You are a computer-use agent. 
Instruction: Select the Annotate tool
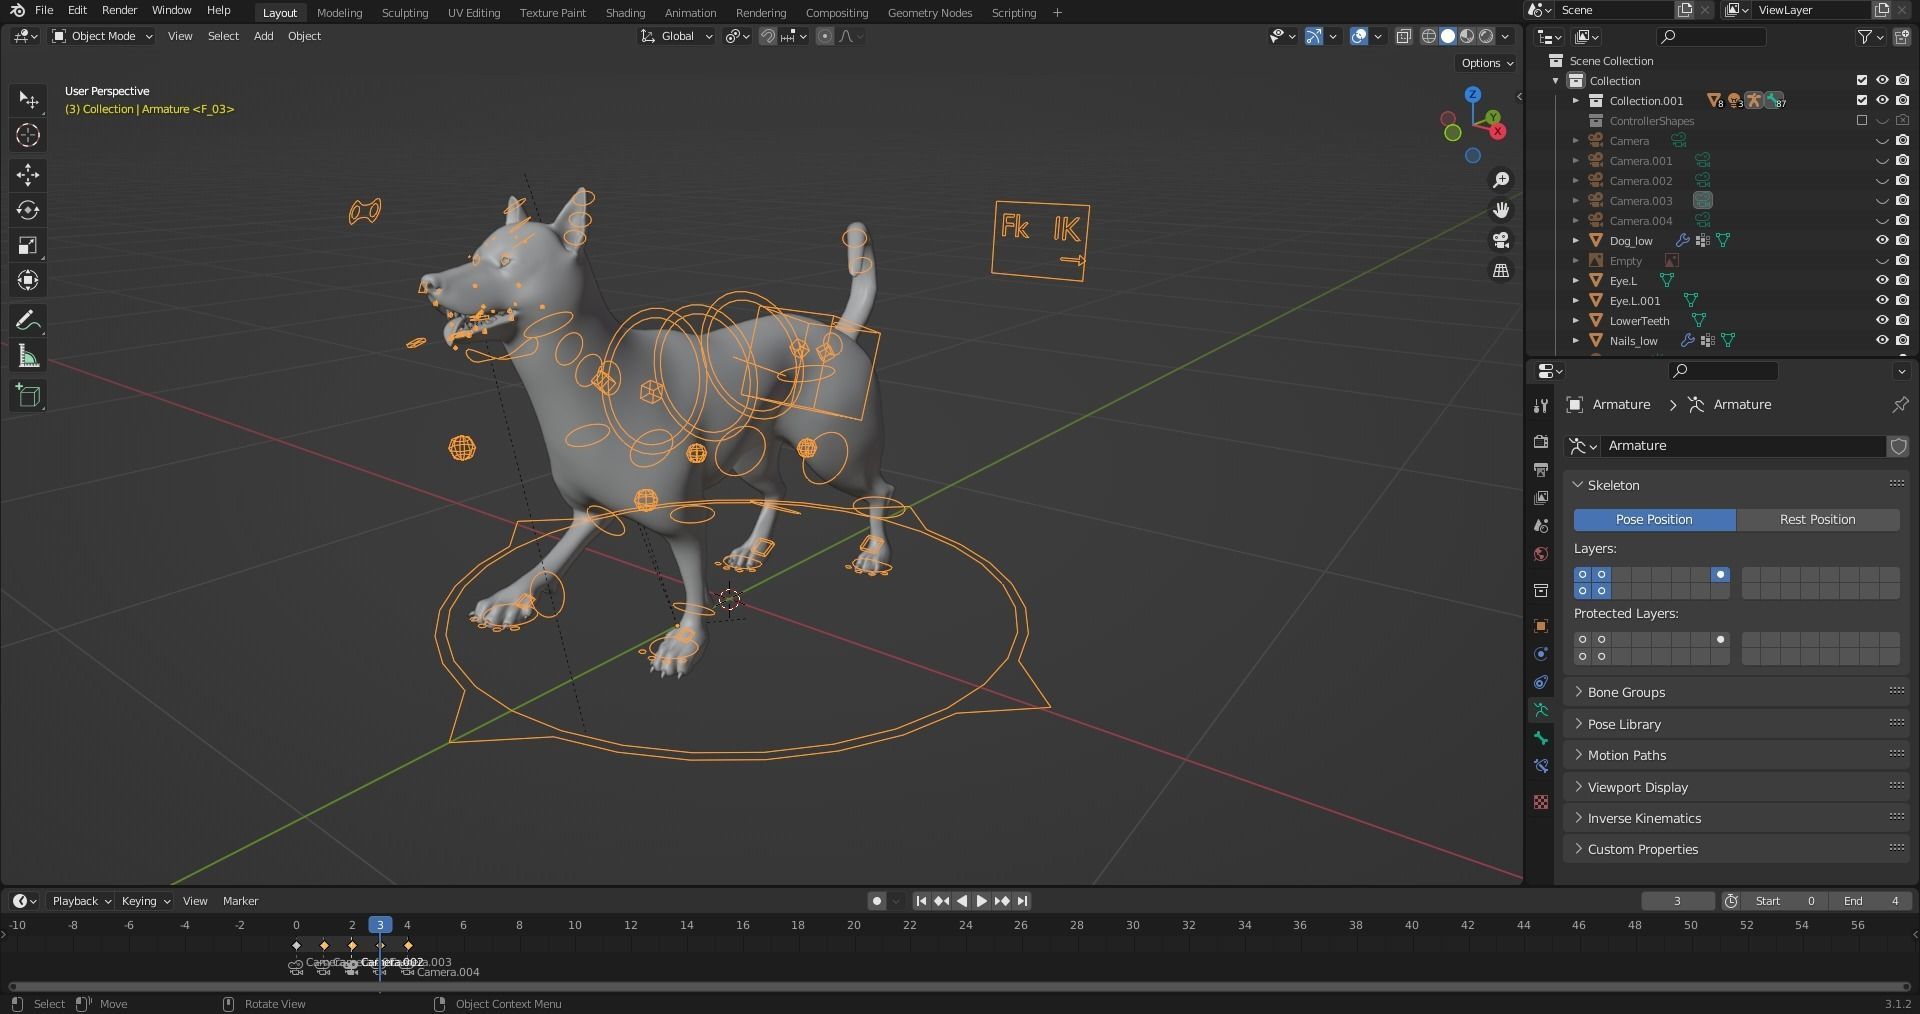pyautogui.click(x=28, y=320)
